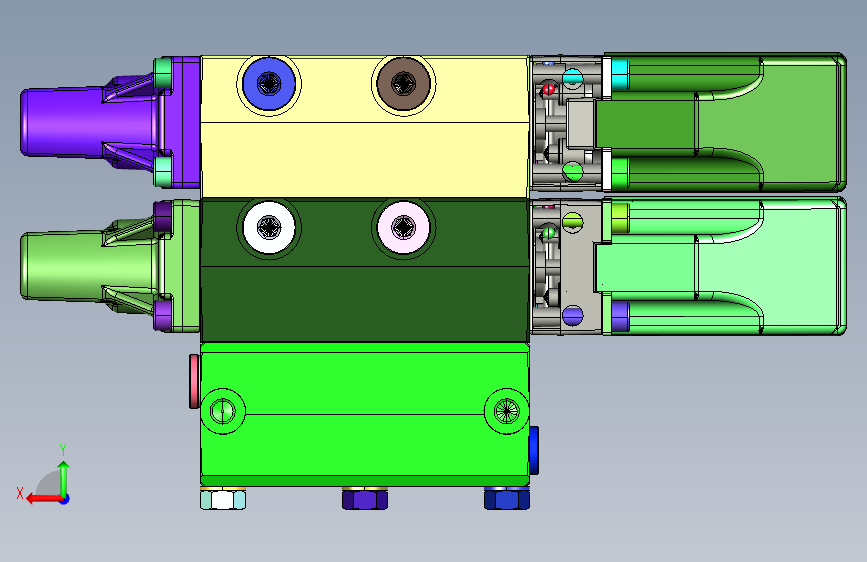The image size is (867, 562).
Task: Select the white hex nut under base
Action: pyautogui.click(x=223, y=499)
